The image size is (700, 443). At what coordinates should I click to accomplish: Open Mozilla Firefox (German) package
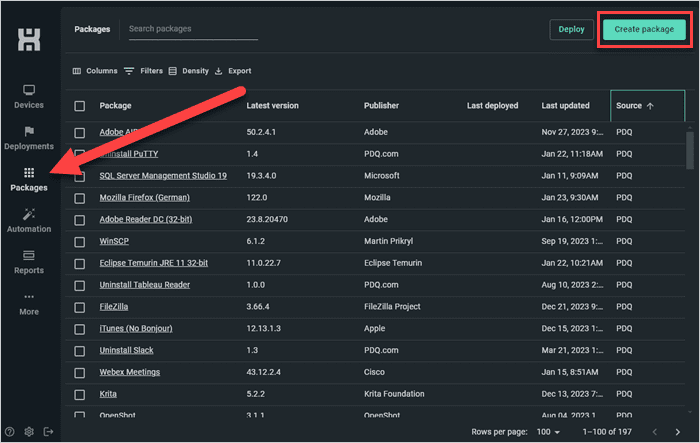[145, 197]
